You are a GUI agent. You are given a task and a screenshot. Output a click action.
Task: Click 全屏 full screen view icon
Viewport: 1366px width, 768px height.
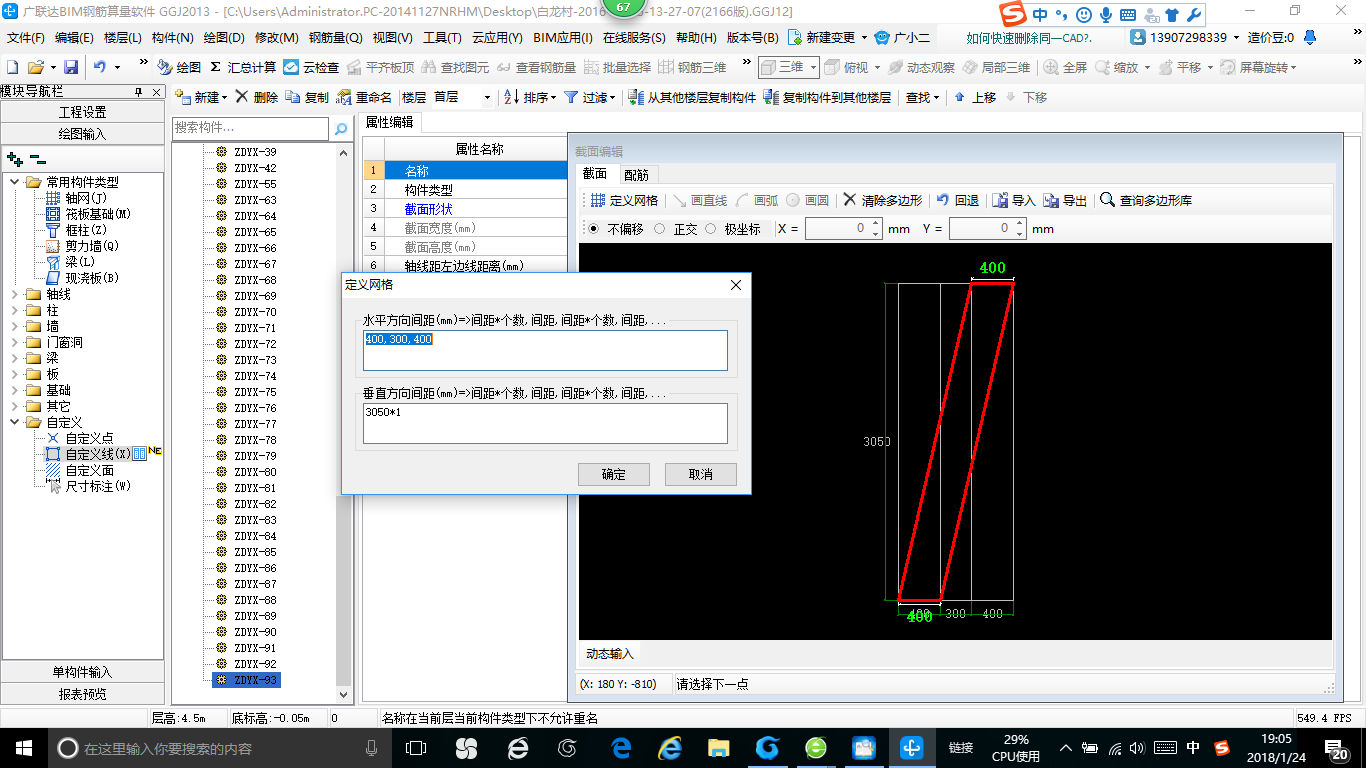point(1052,67)
